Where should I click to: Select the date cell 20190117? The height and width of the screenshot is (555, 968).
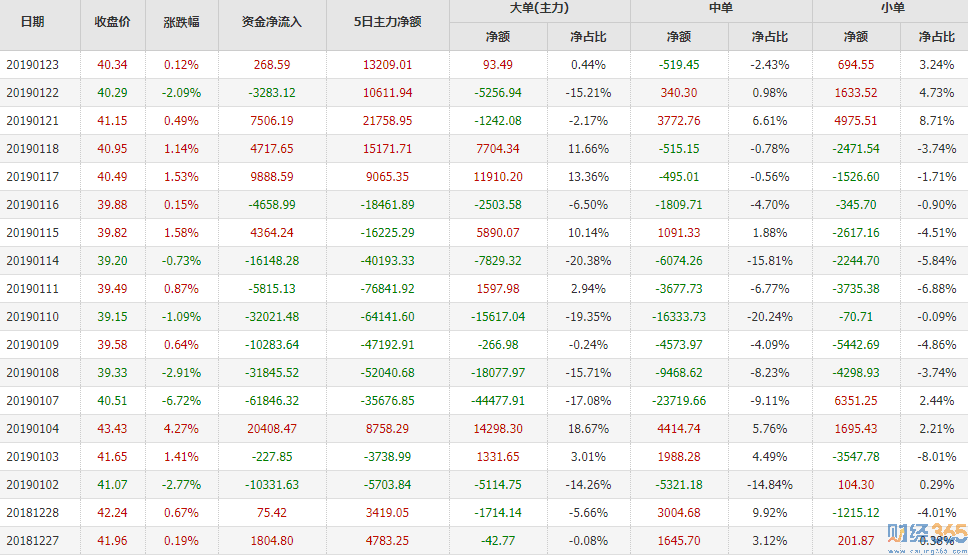click(x=33, y=177)
